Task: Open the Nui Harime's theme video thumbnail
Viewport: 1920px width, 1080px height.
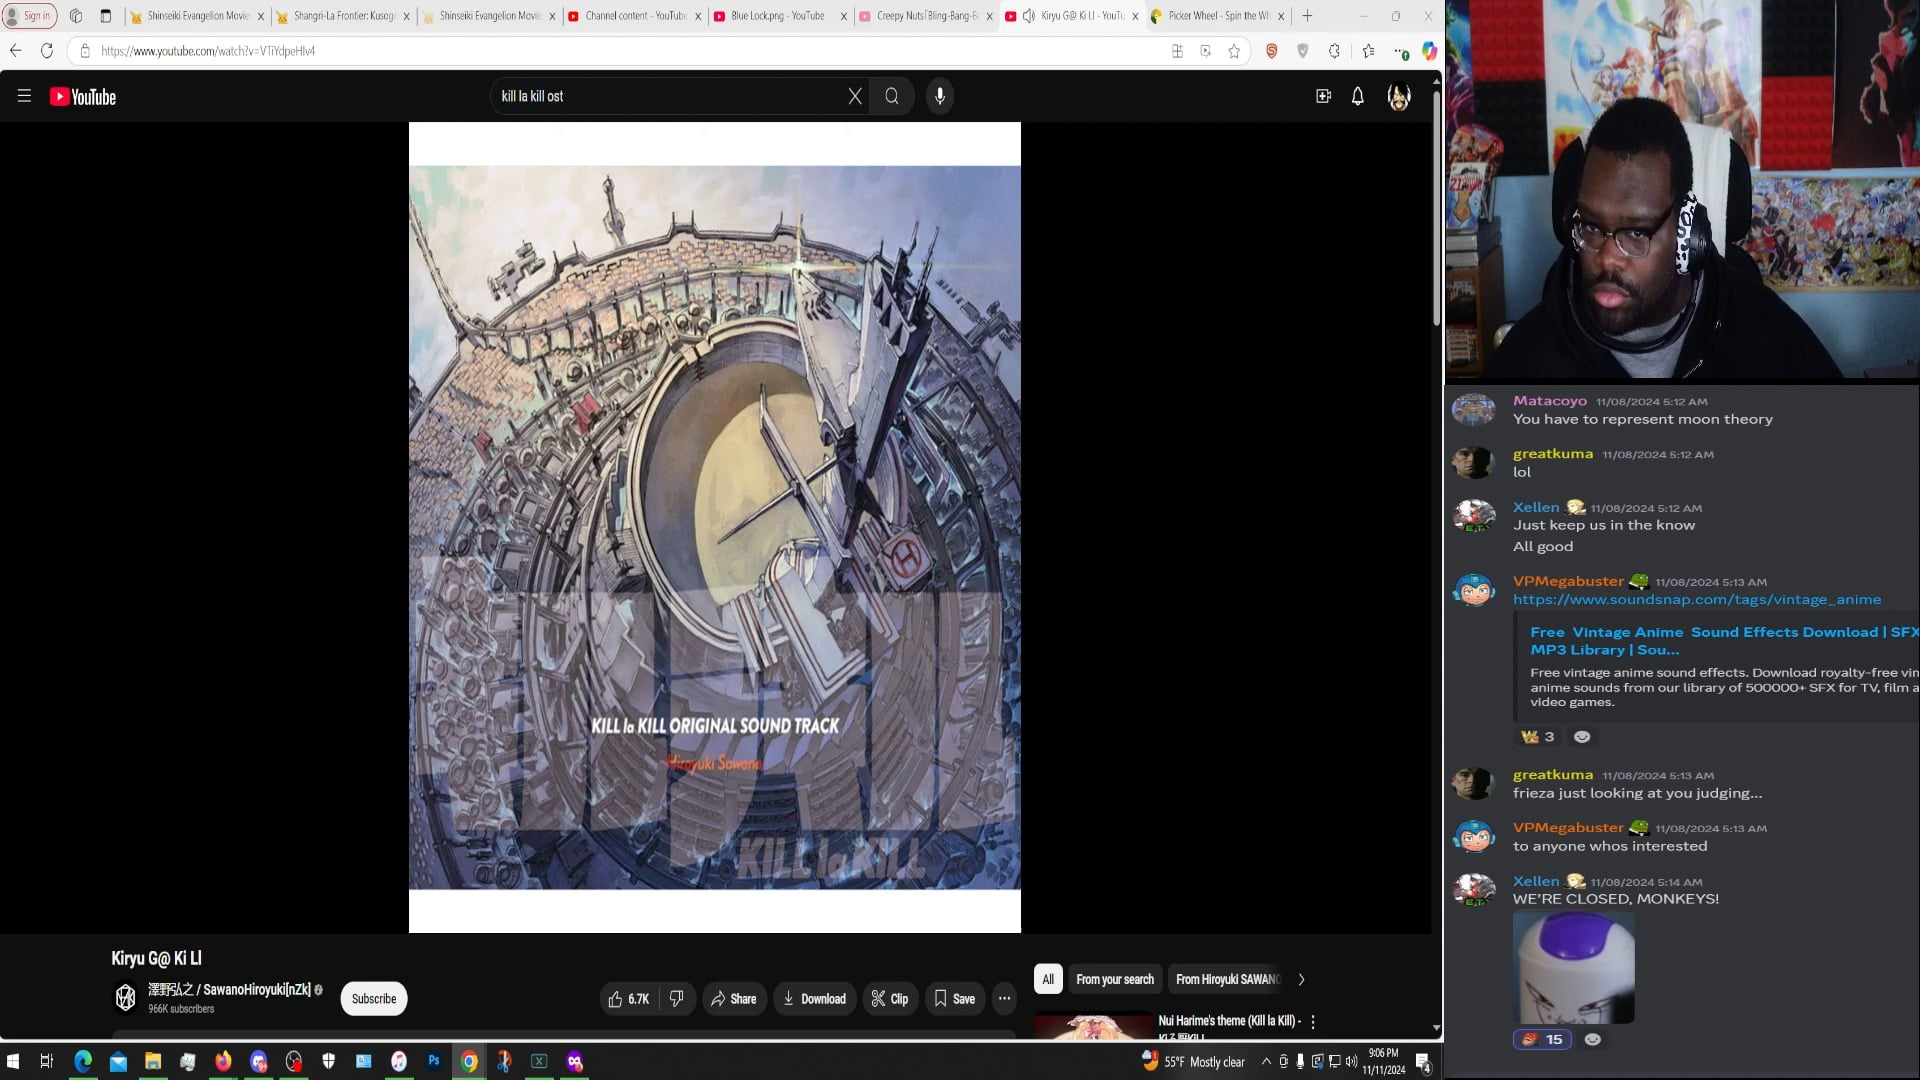Action: tap(1093, 1027)
